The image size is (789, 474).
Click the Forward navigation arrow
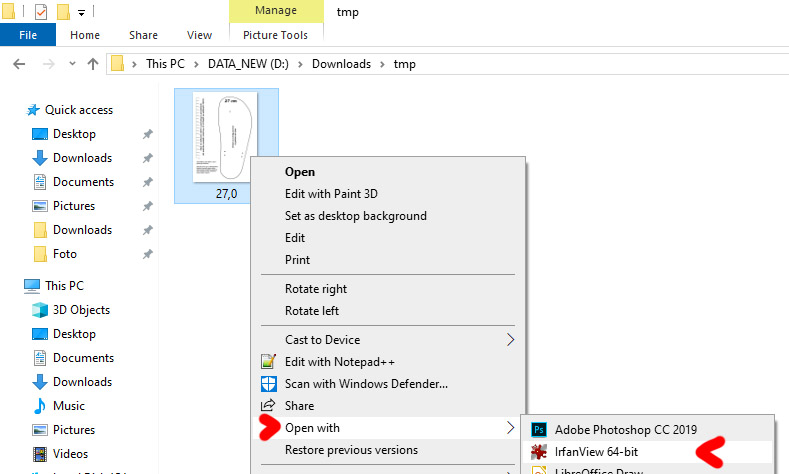click(x=48, y=64)
